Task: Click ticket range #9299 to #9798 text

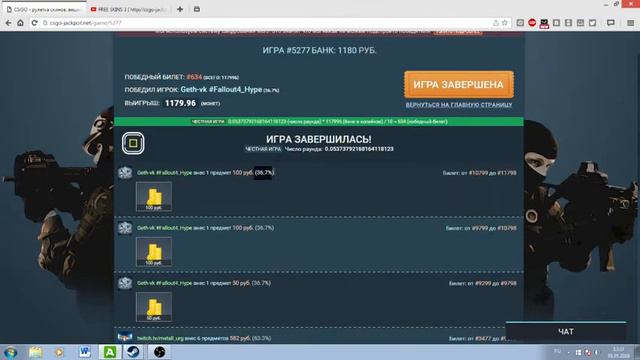Action: (x=482, y=283)
